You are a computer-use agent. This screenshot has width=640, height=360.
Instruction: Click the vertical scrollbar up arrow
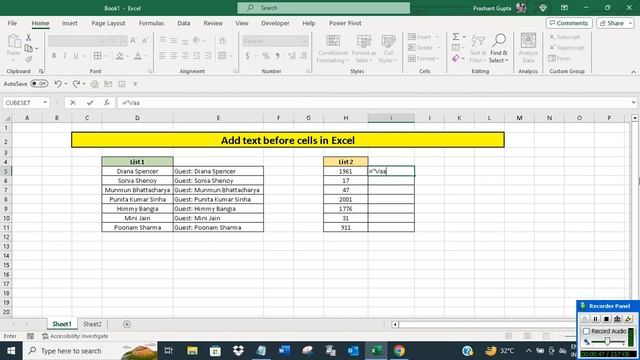(635, 118)
